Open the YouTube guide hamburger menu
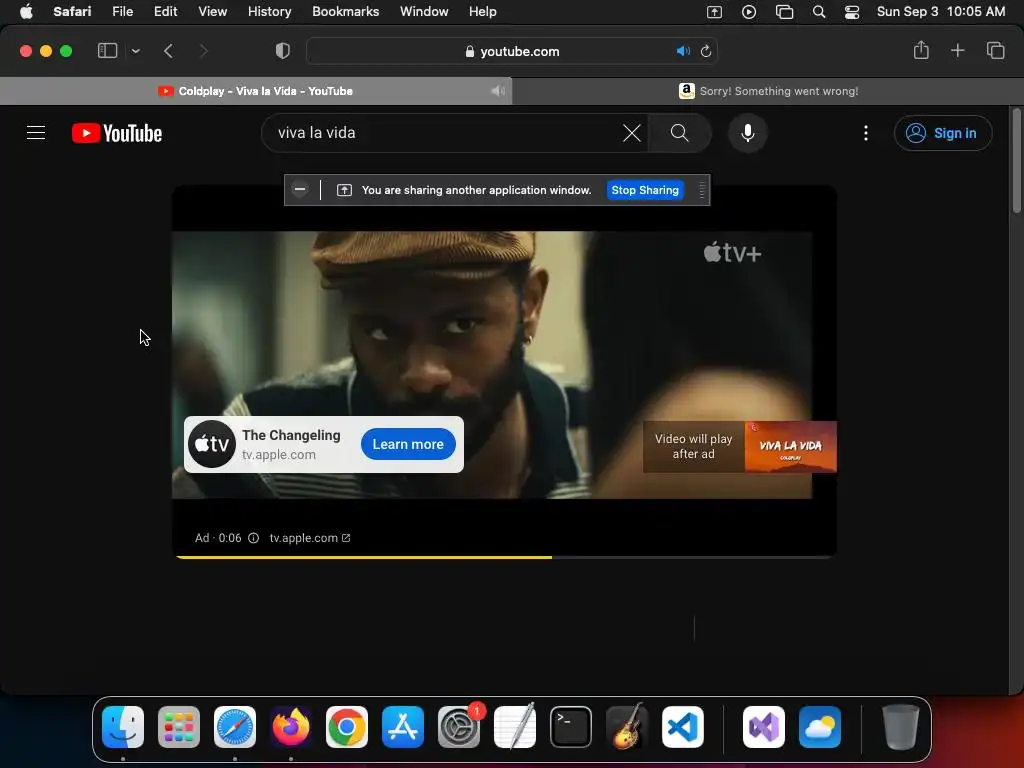The width and height of the screenshot is (1024, 768). point(36,133)
